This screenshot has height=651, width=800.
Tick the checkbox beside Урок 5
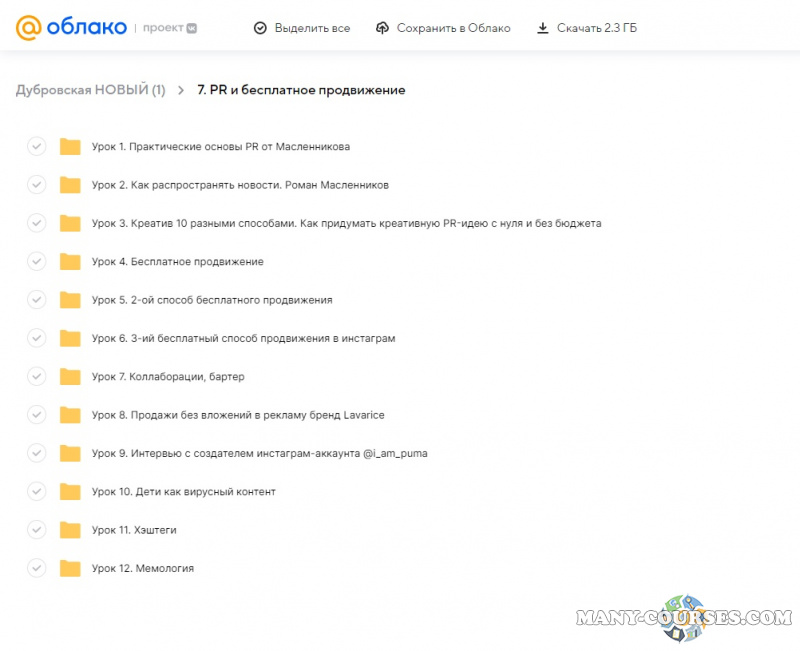[36, 300]
